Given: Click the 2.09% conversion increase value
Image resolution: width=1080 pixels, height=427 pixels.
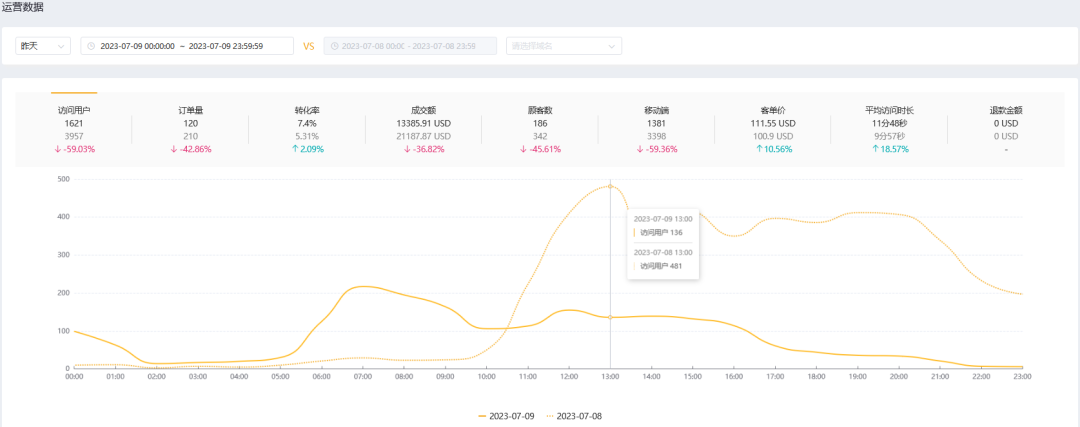Looking at the screenshot, I should [307, 149].
